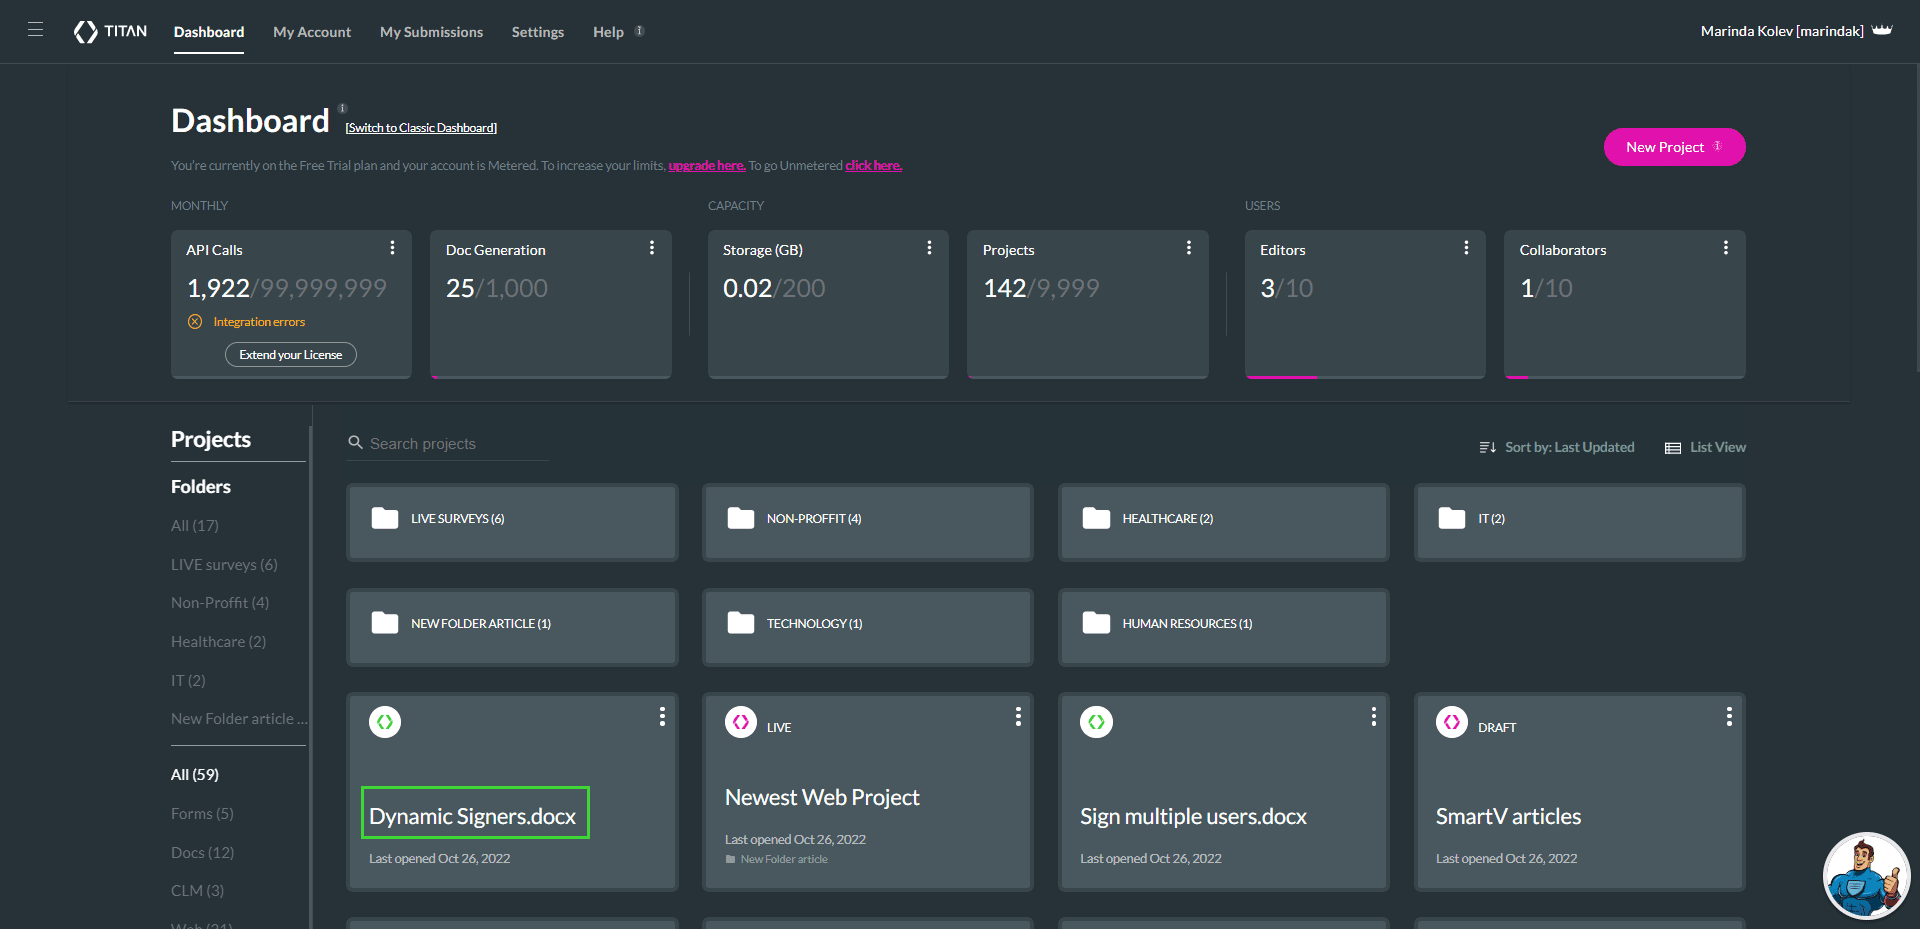Open the options menu on SmartV articles card

pos(1729,716)
